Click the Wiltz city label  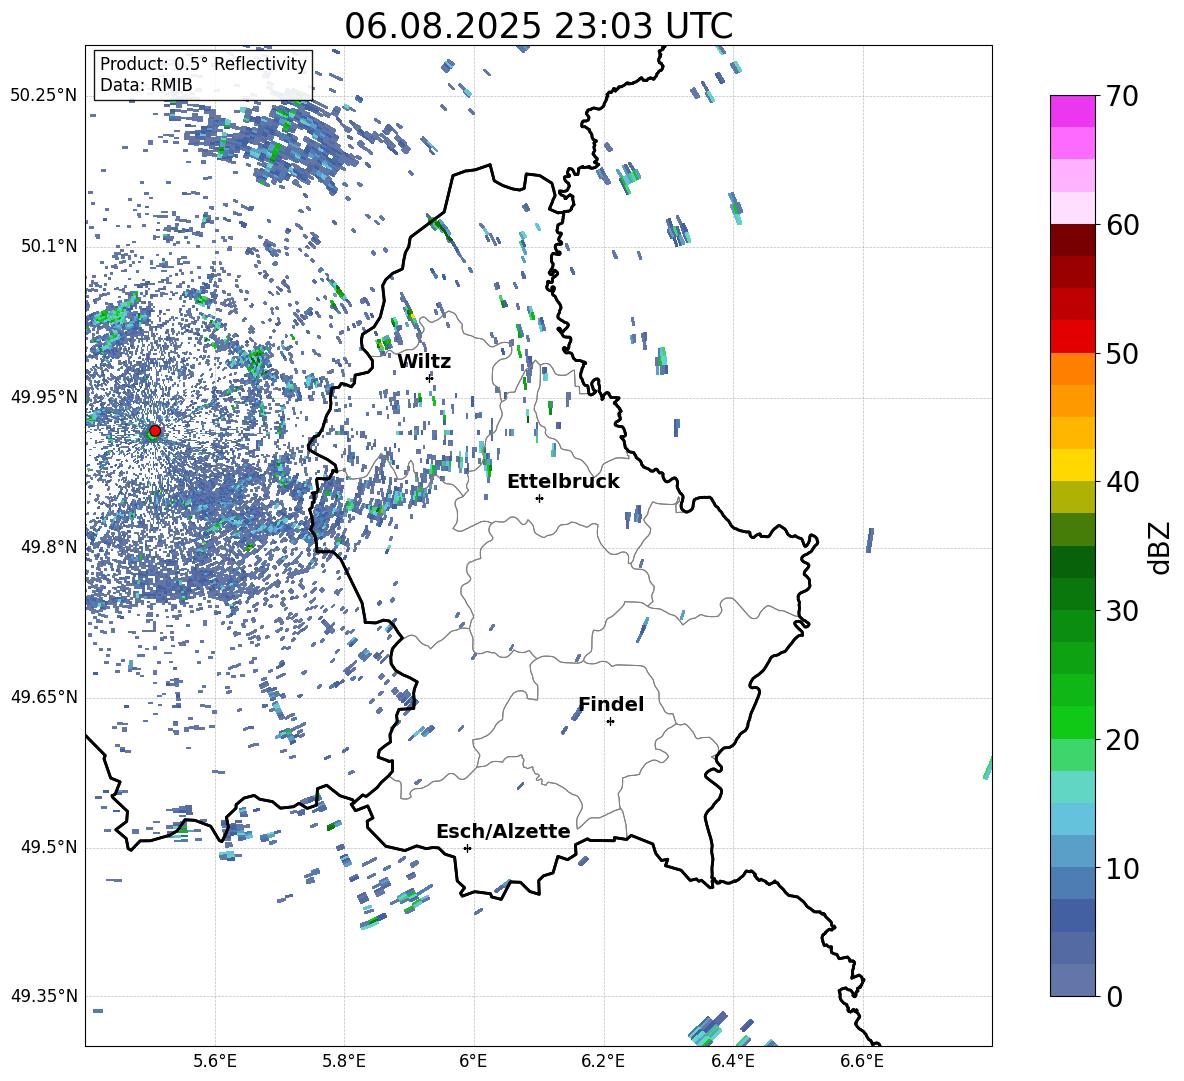click(x=424, y=362)
